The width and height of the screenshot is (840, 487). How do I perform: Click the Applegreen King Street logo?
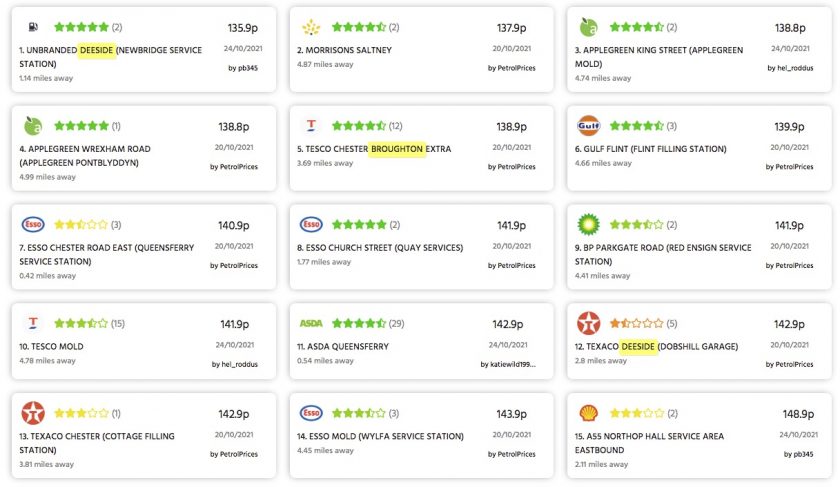click(588, 27)
